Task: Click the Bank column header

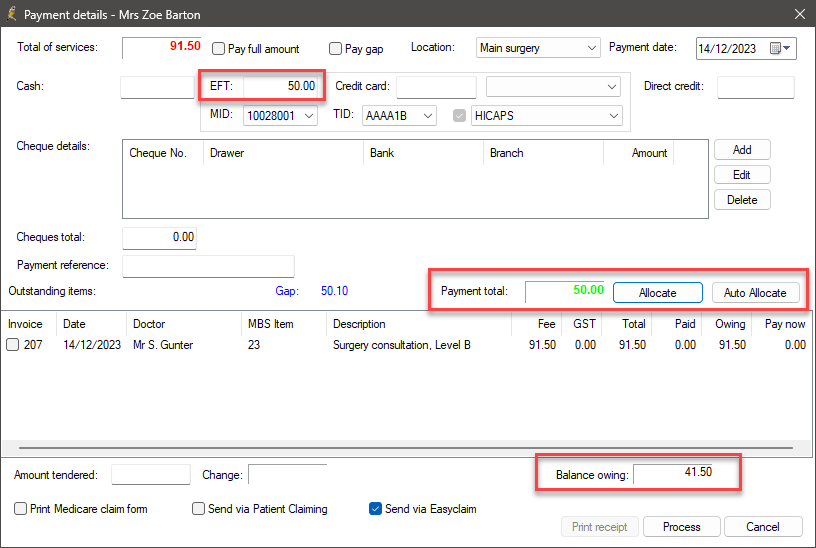Action: pyautogui.click(x=423, y=153)
